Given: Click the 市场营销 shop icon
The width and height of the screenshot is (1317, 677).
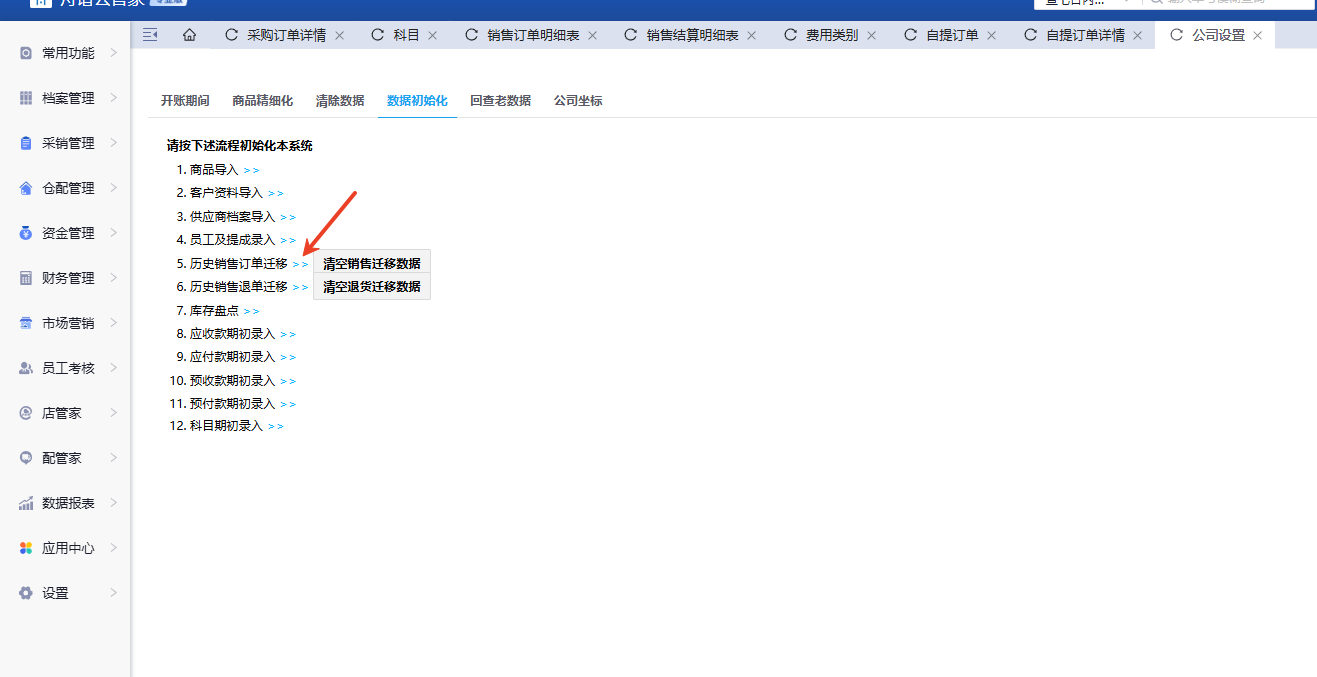Looking at the screenshot, I should (x=26, y=323).
